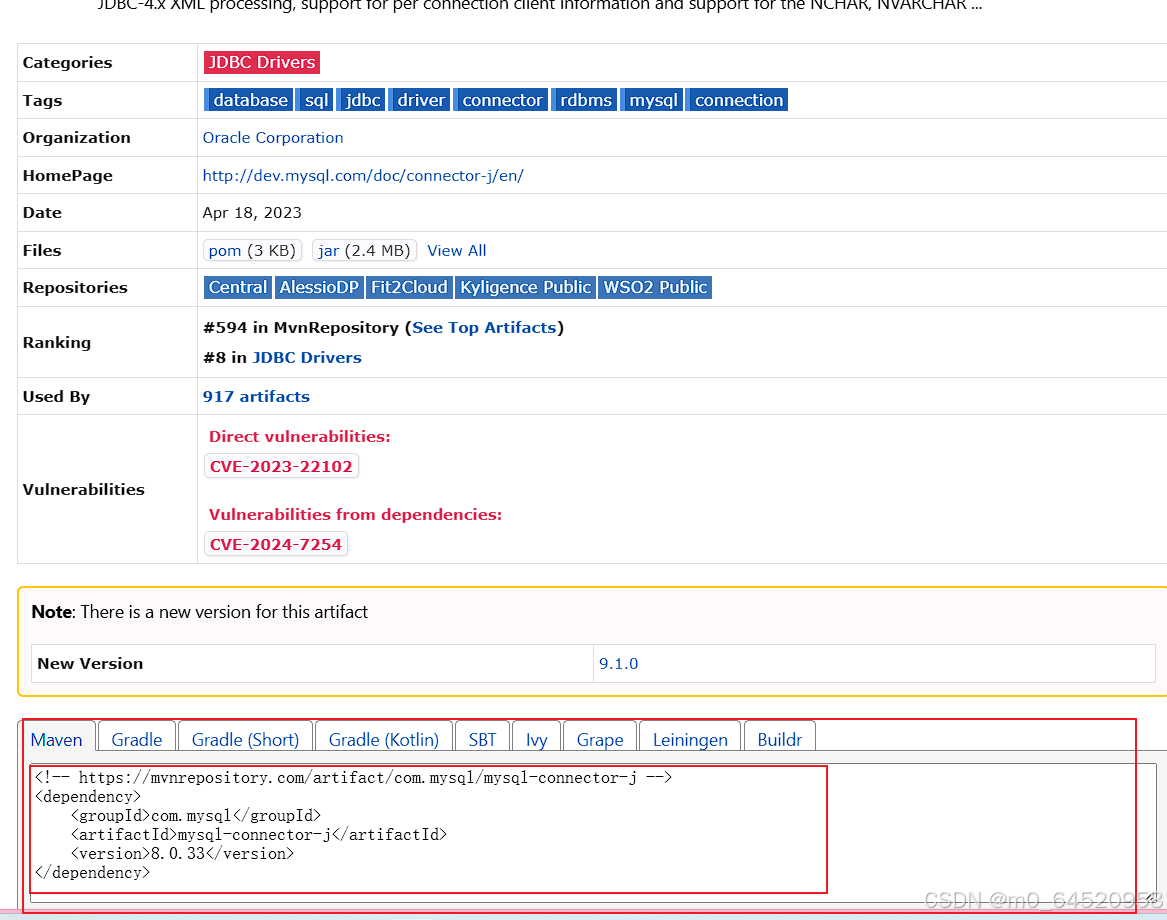The width and height of the screenshot is (1167, 920).
Task: Open the Fit2Cloud repository badge
Action: coord(409,287)
